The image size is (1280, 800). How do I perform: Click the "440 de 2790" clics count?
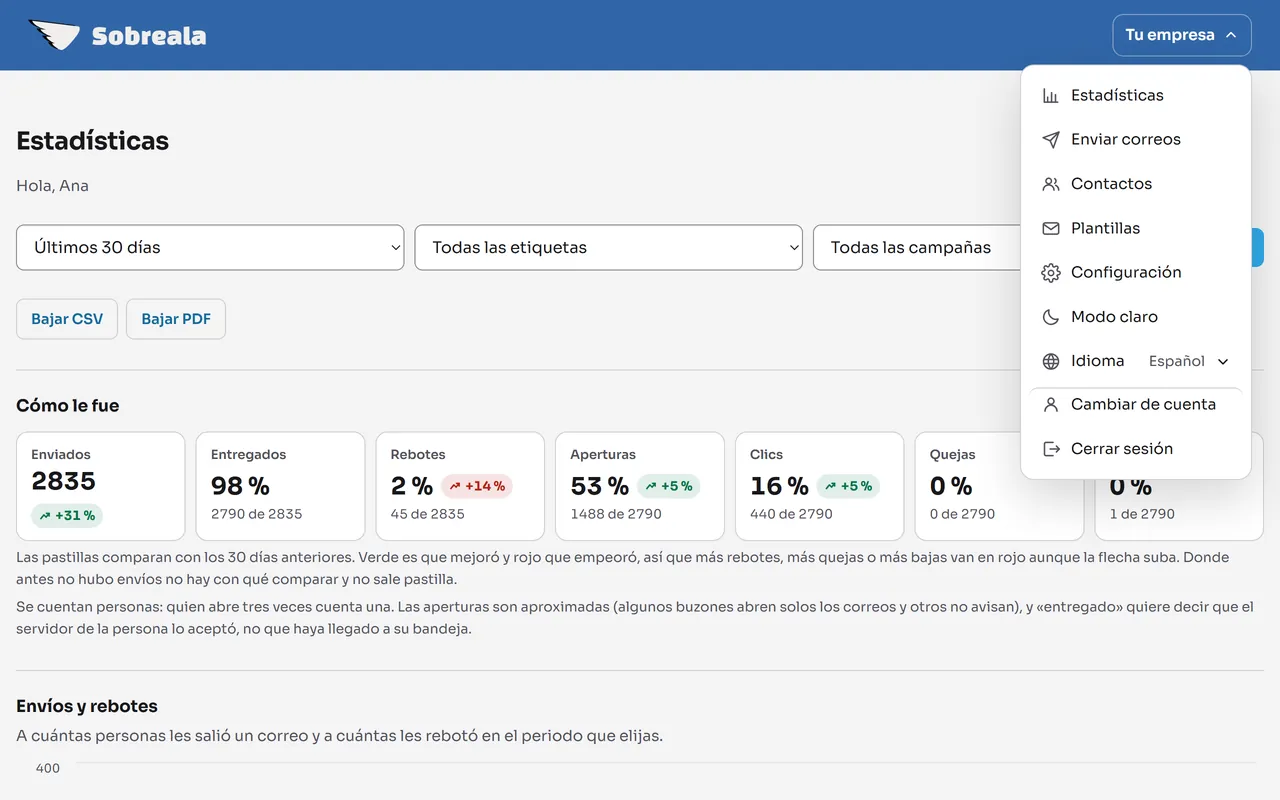[x=791, y=514]
